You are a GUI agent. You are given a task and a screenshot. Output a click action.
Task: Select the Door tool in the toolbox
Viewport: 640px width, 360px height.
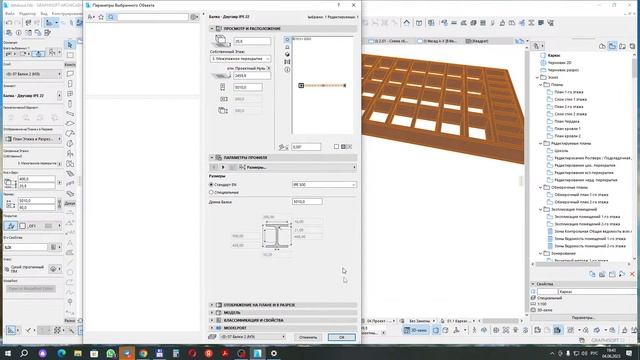[x=70, y=84]
